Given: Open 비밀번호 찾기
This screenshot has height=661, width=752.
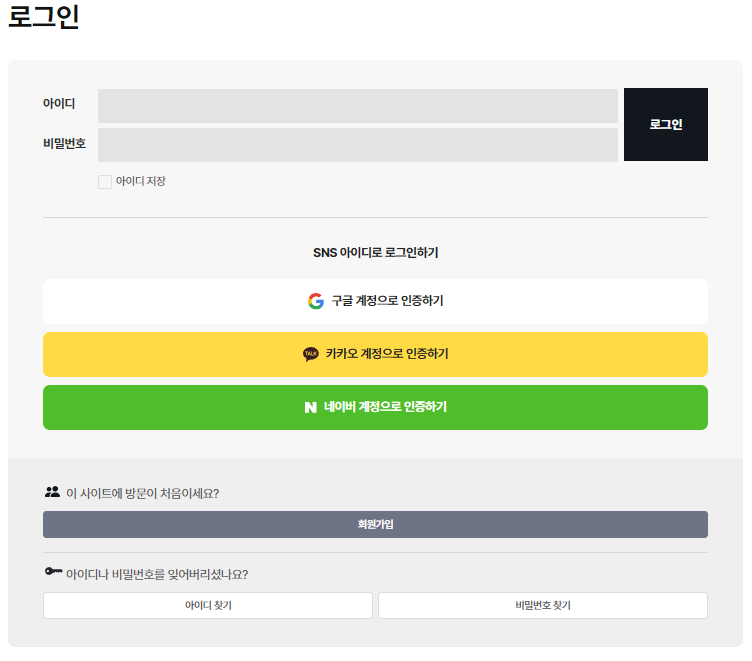Looking at the screenshot, I should [x=543, y=605].
